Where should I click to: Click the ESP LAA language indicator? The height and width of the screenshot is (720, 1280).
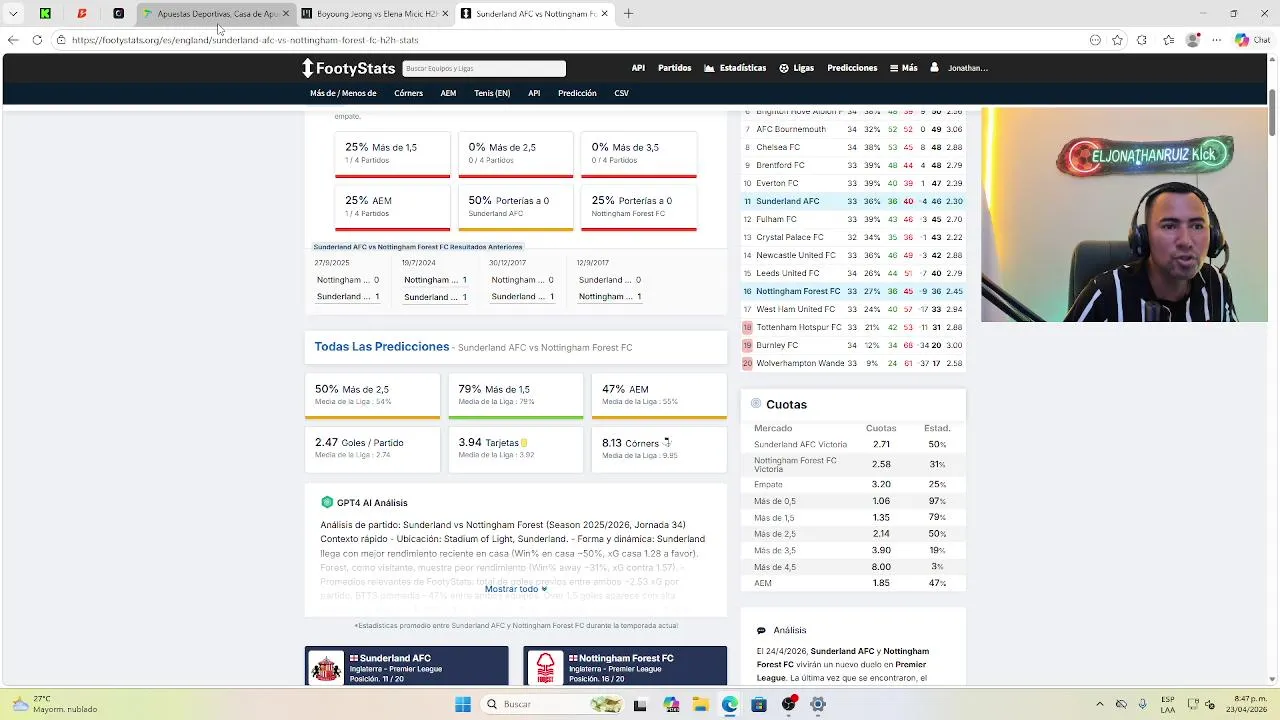[x=1168, y=704]
